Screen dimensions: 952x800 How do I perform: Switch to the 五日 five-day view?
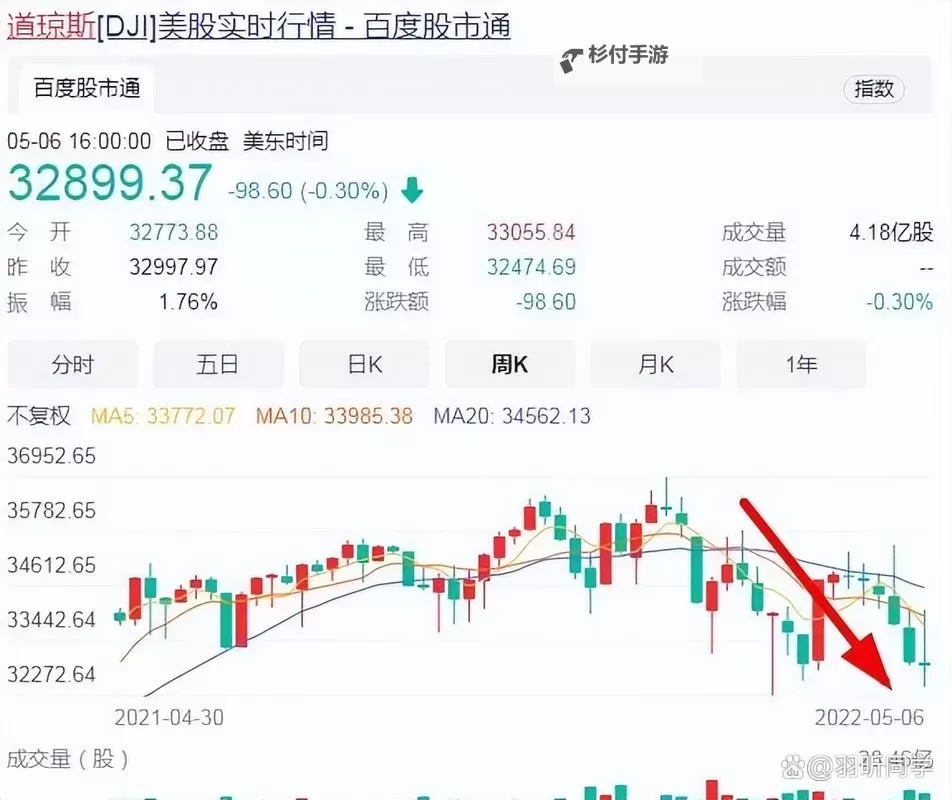[x=218, y=364]
